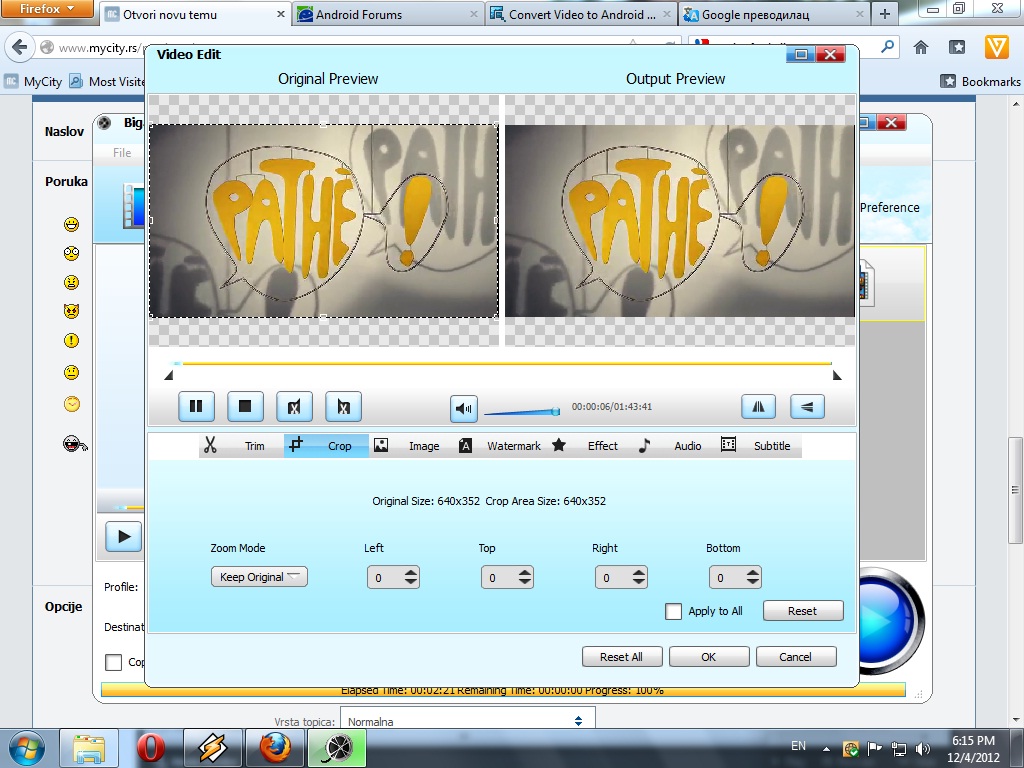The image size is (1024, 768).
Task: Increase the Right crop value
Action: tap(638, 573)
